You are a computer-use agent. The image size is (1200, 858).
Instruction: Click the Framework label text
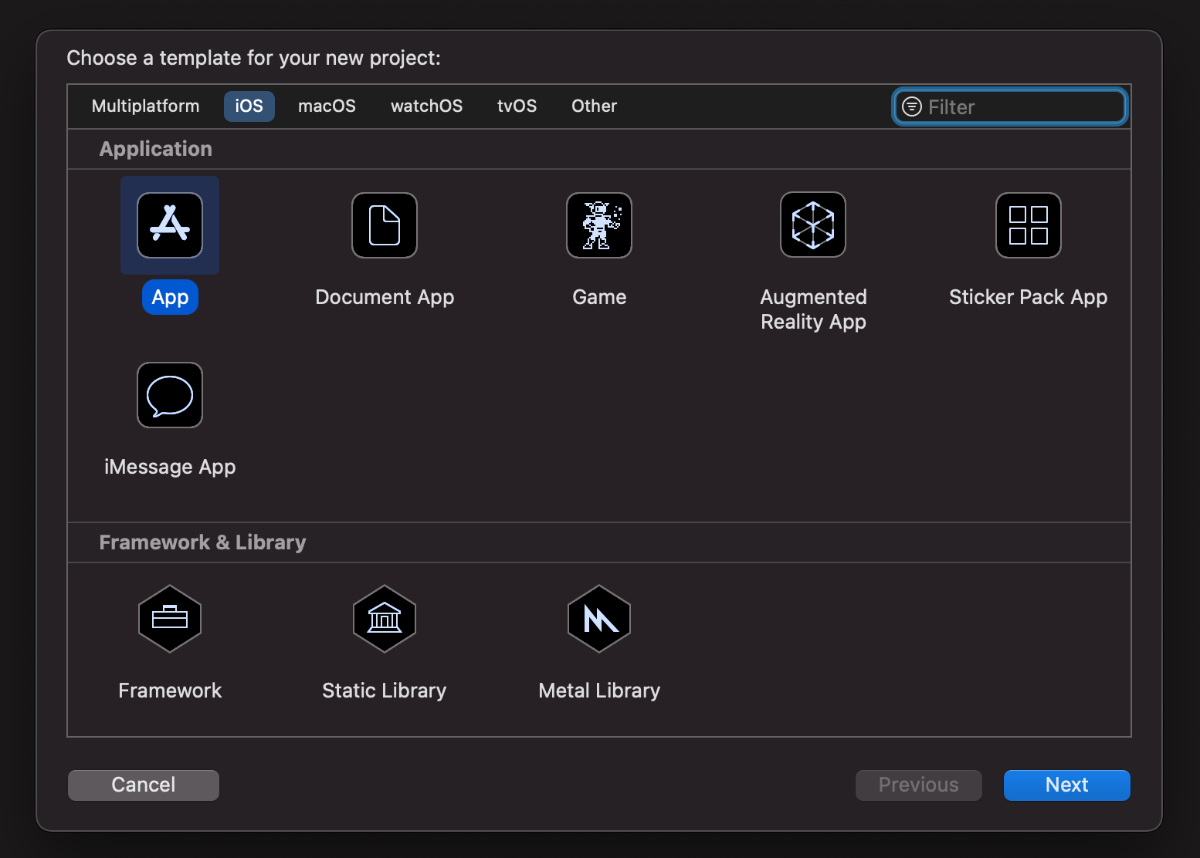[x=170, y=690]
